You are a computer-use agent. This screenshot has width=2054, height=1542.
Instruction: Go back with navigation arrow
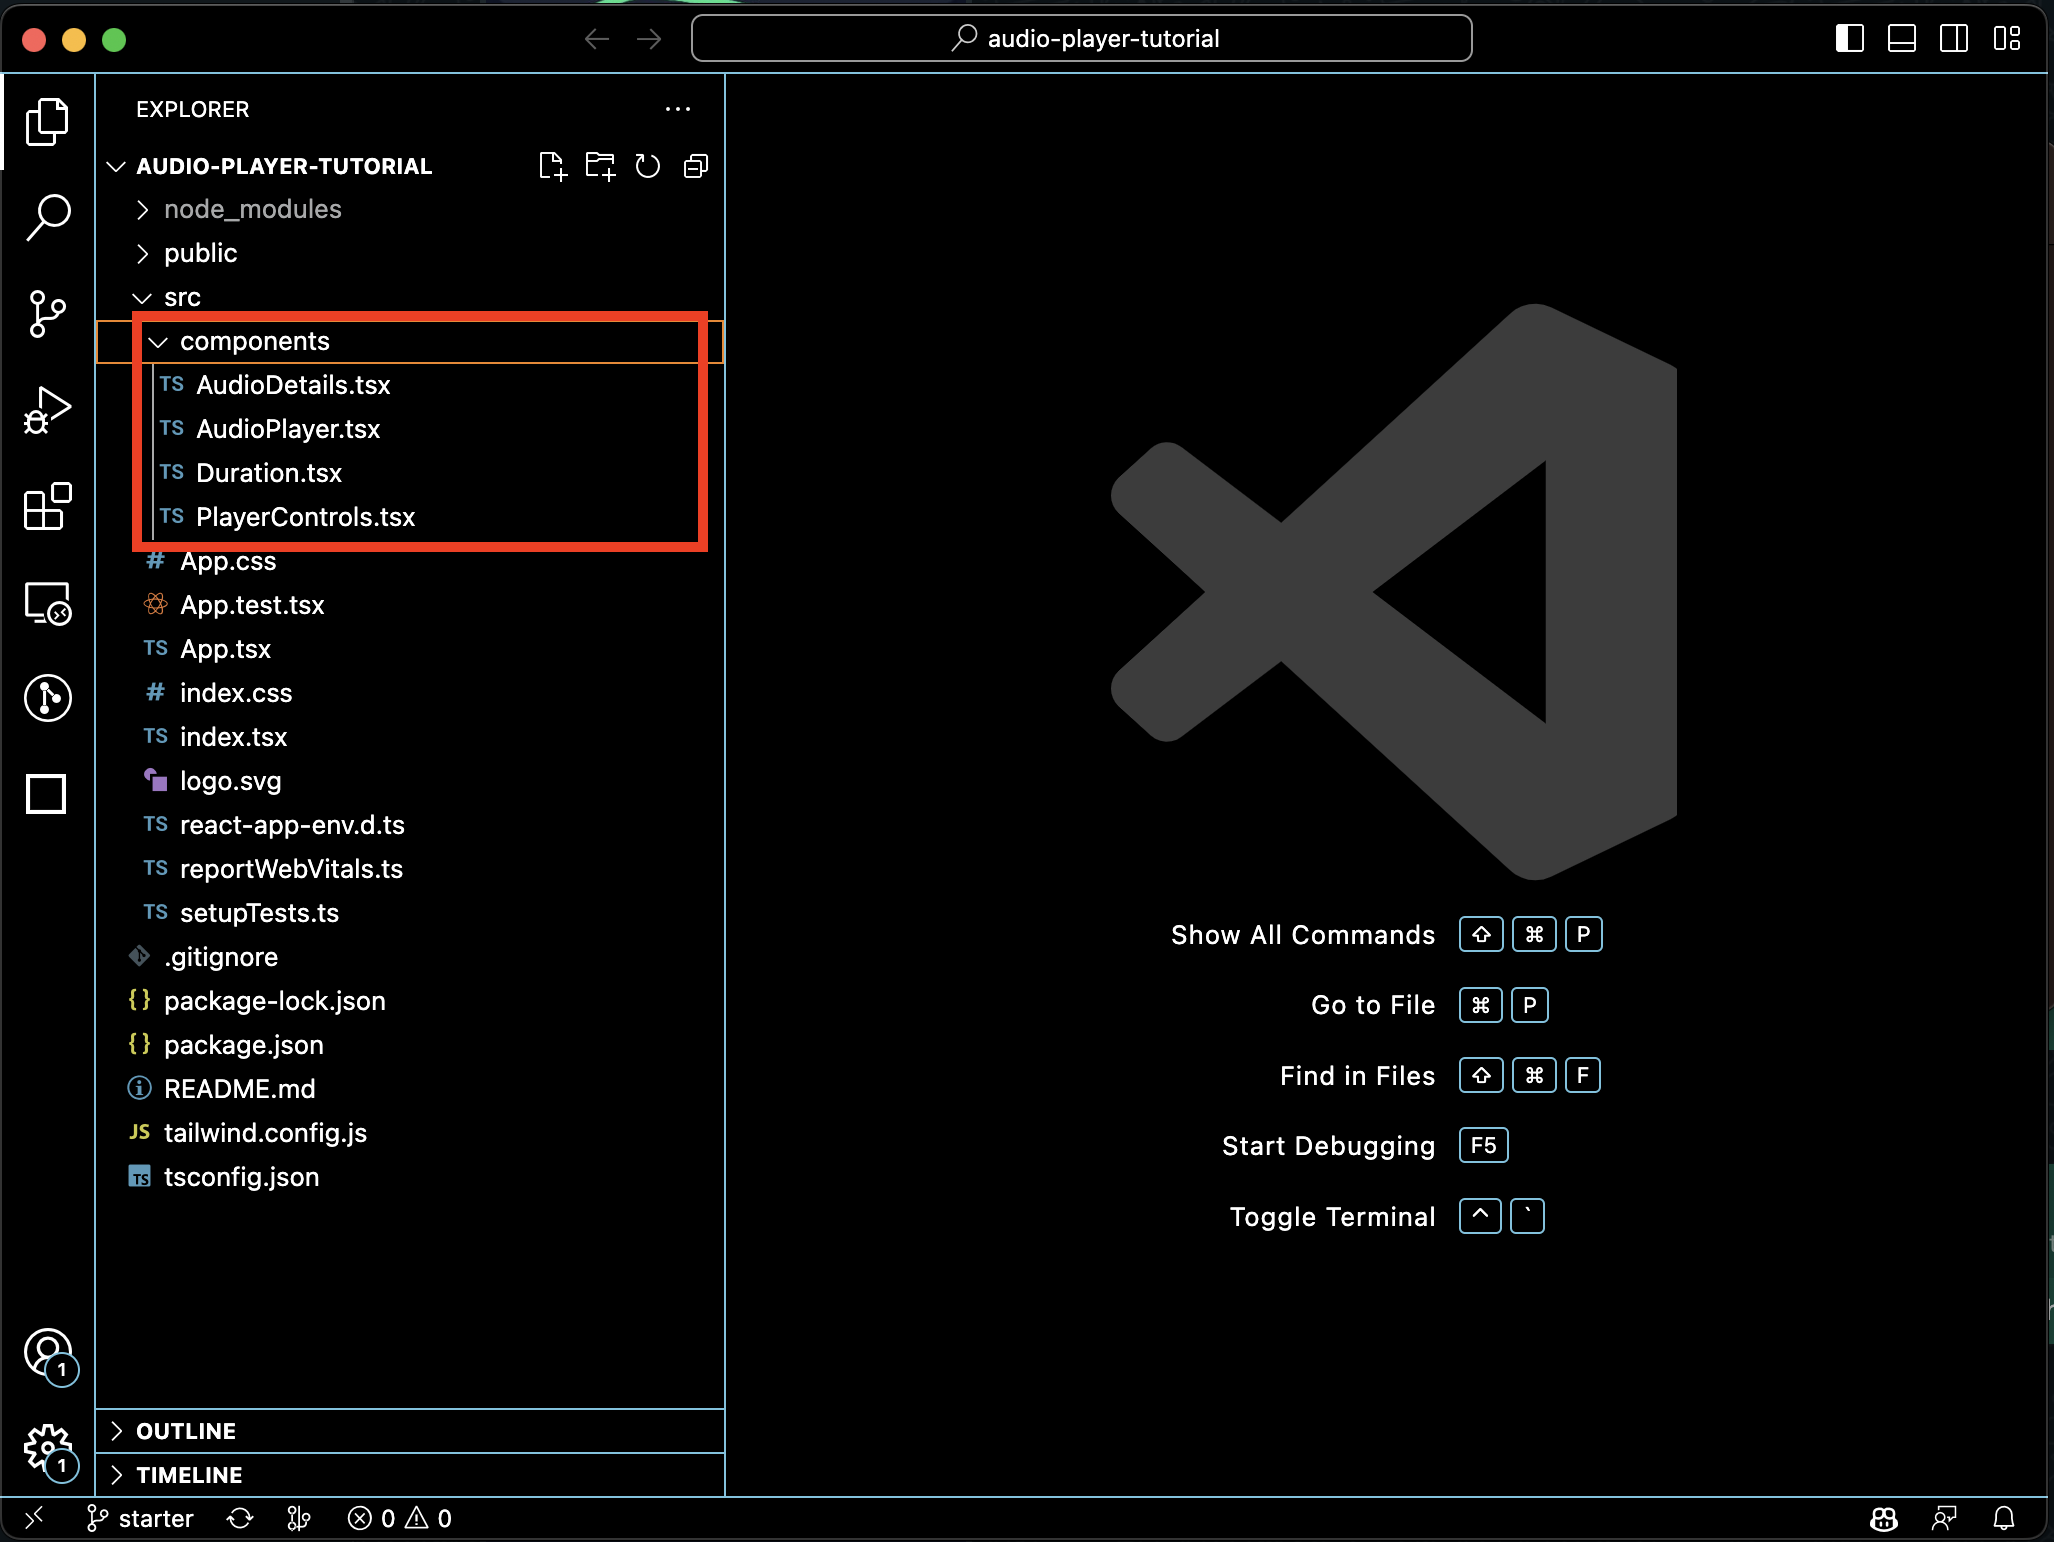point(597,39)
